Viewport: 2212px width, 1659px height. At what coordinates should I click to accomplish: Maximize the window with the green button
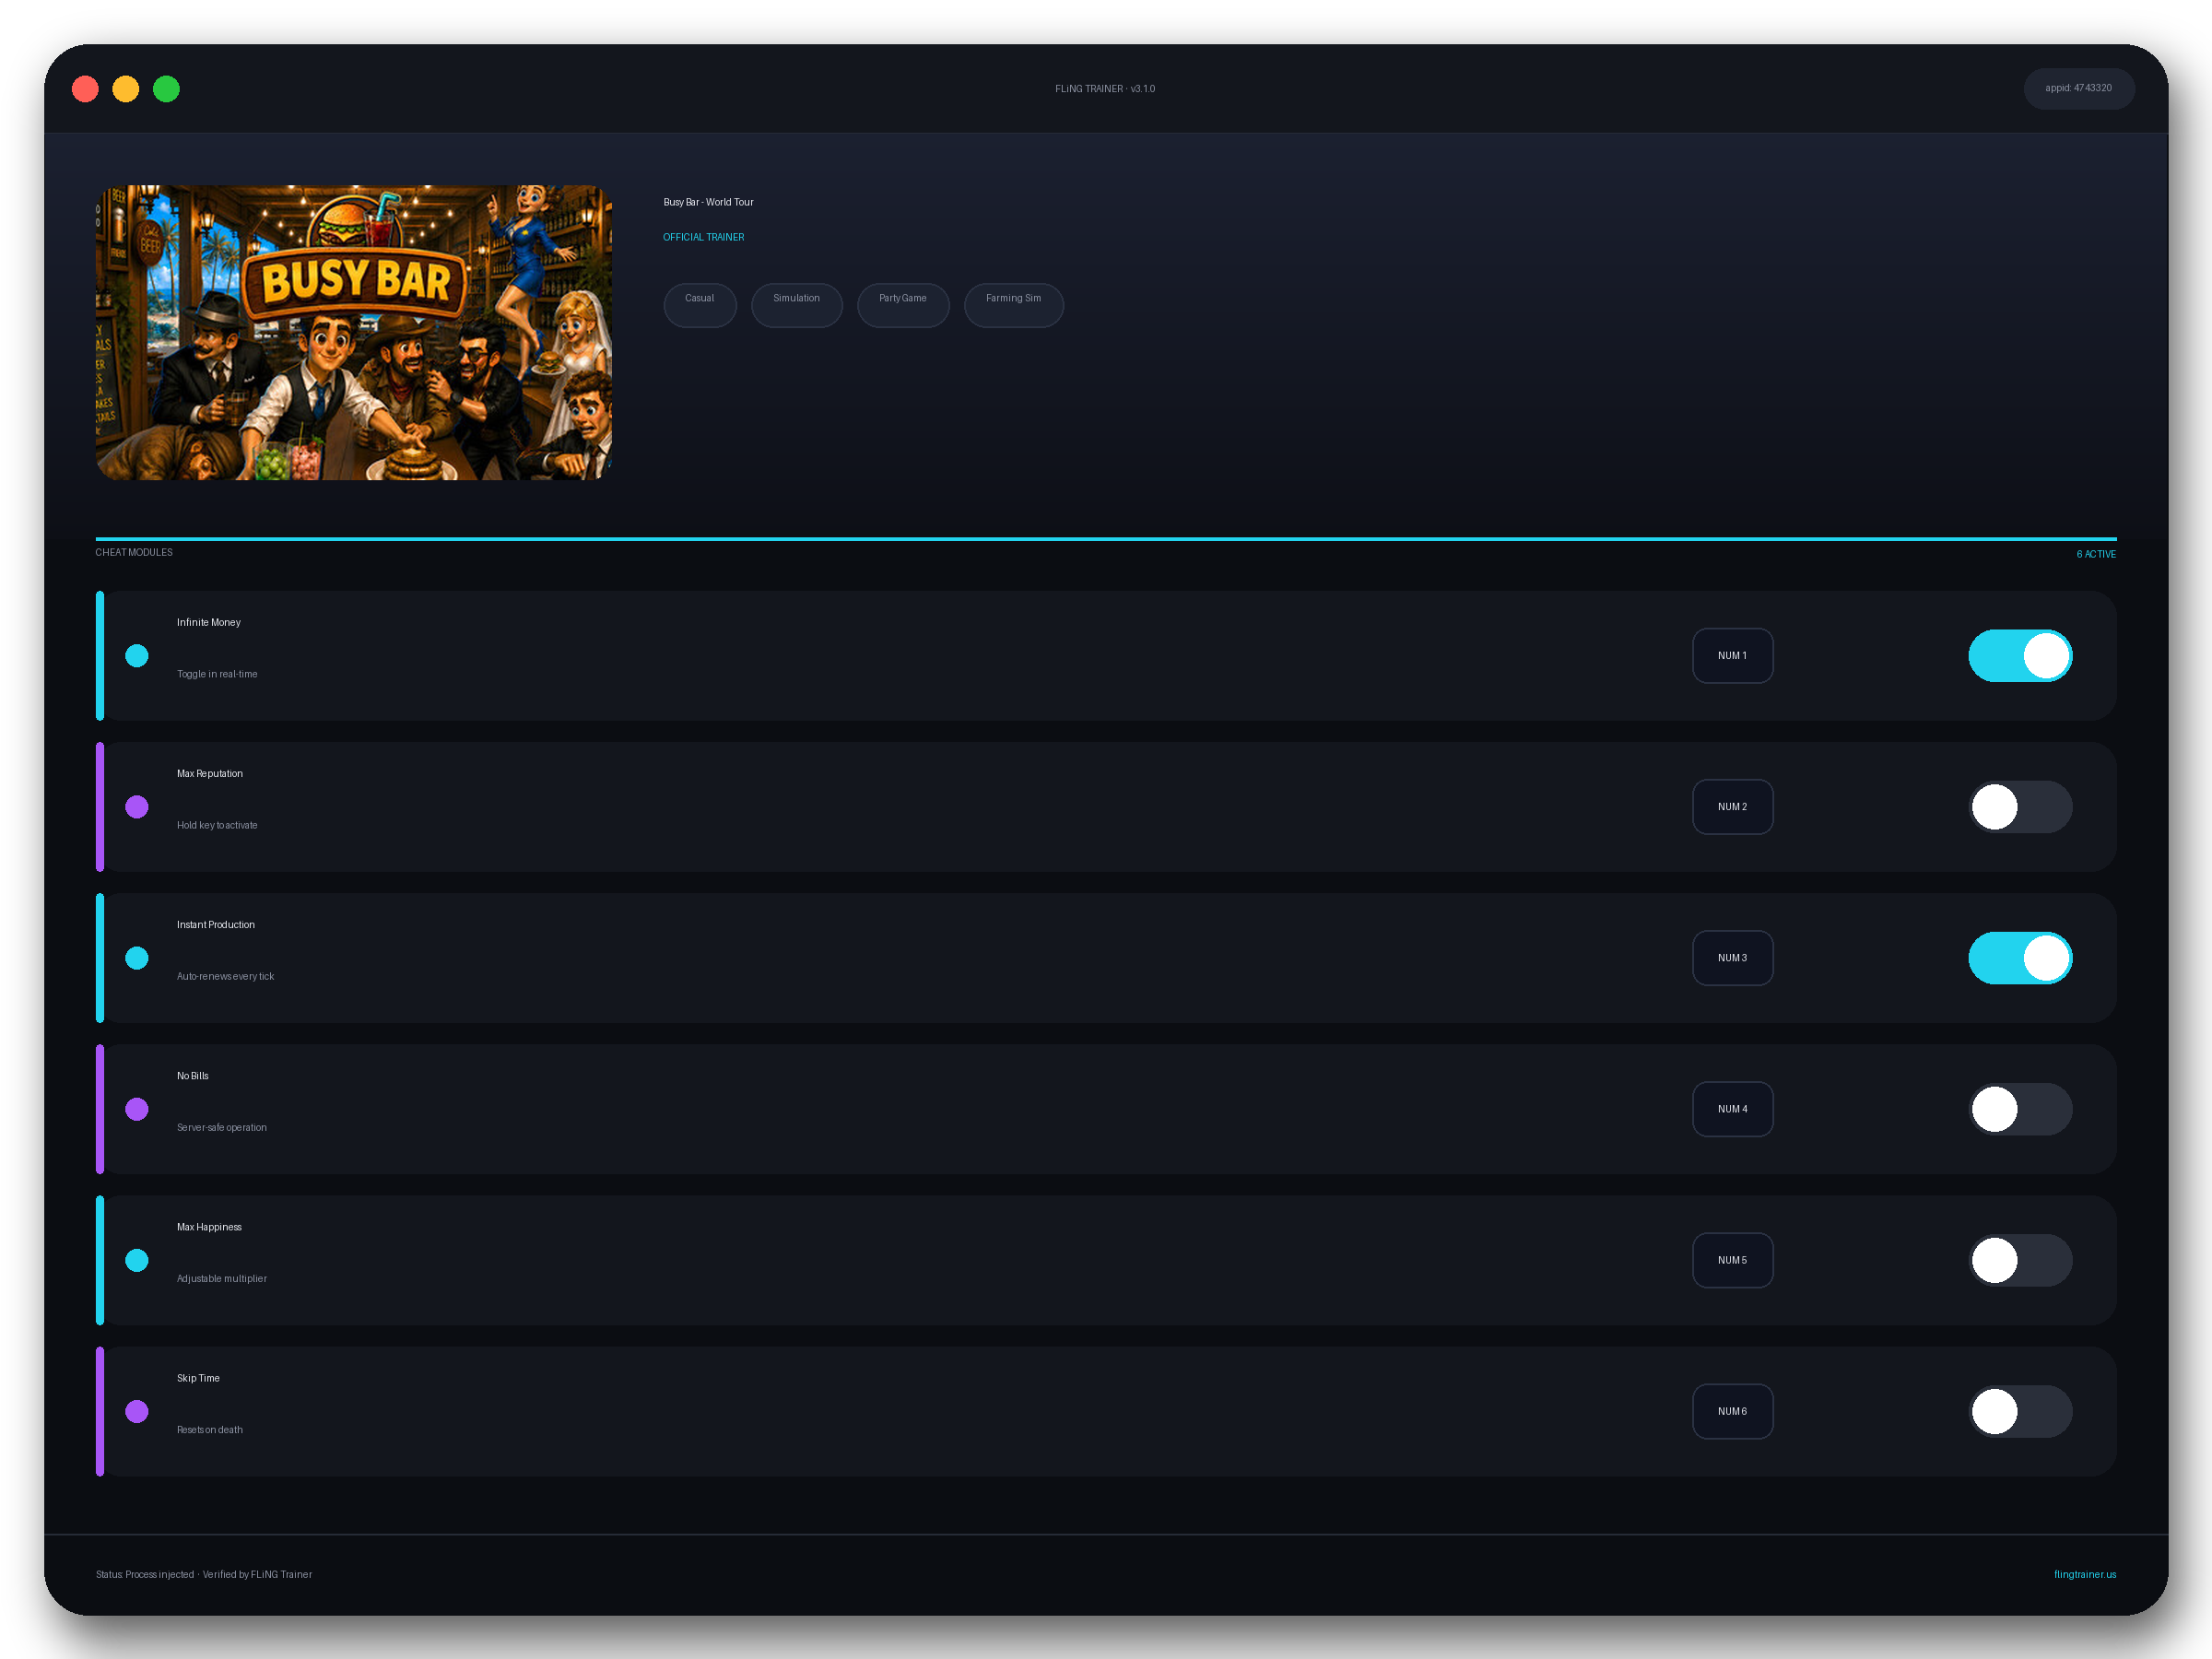(x=166, y=89)
